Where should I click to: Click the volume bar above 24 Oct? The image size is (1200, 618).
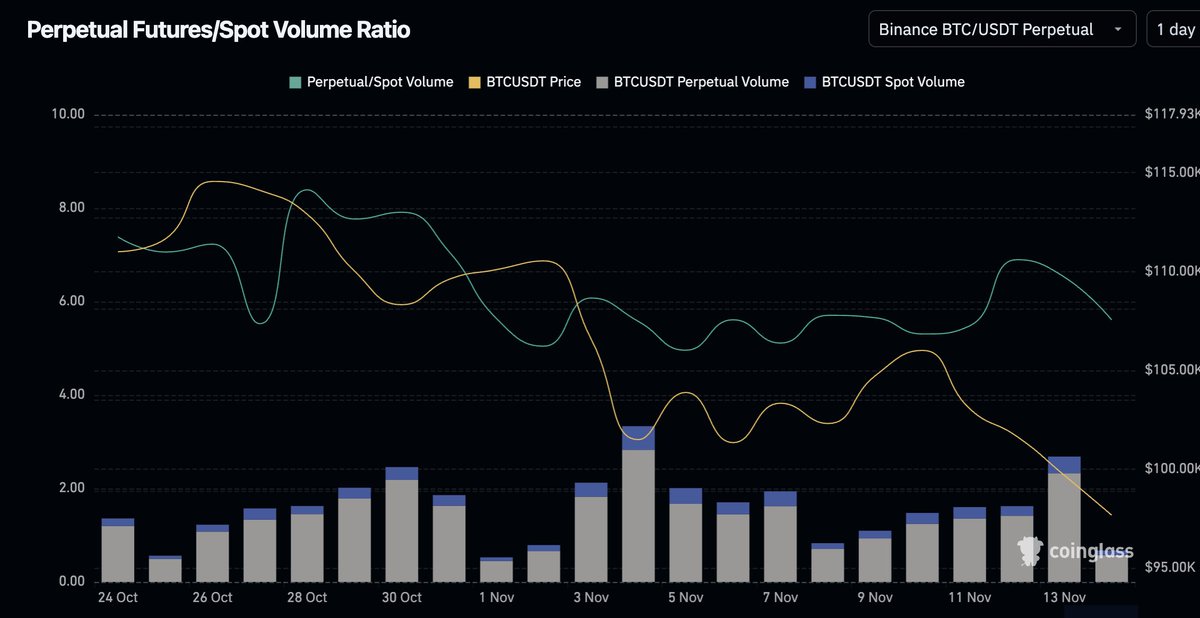pyautogui.click(x=118, y=550)
